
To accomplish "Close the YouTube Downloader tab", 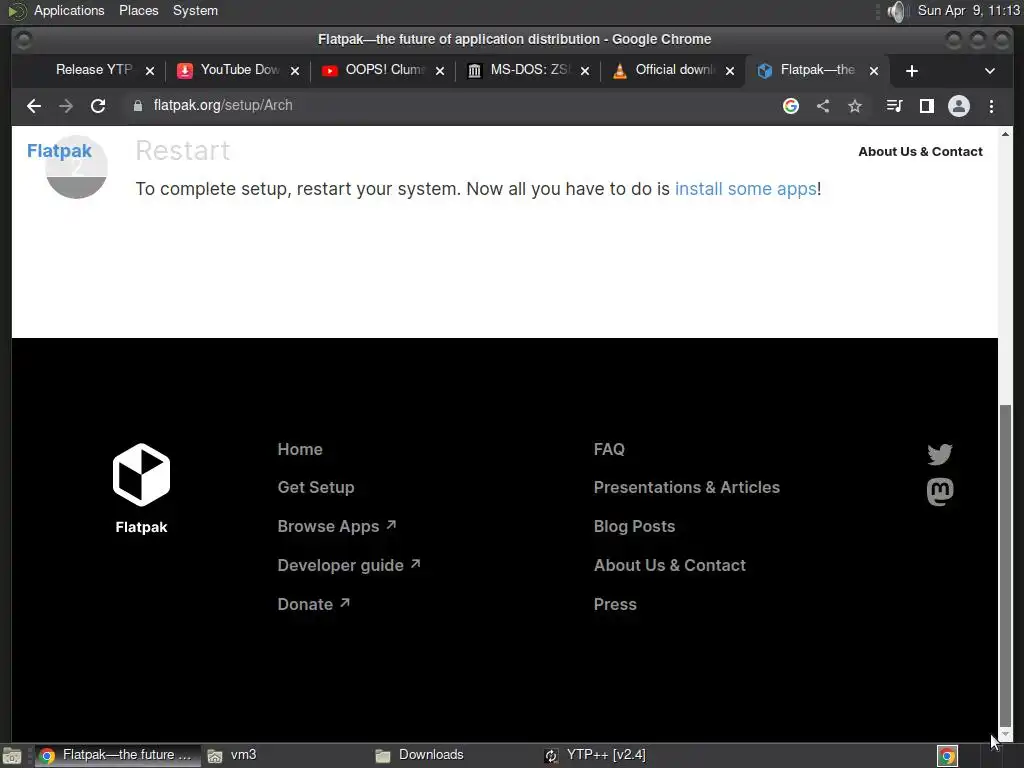I will 295,71.
